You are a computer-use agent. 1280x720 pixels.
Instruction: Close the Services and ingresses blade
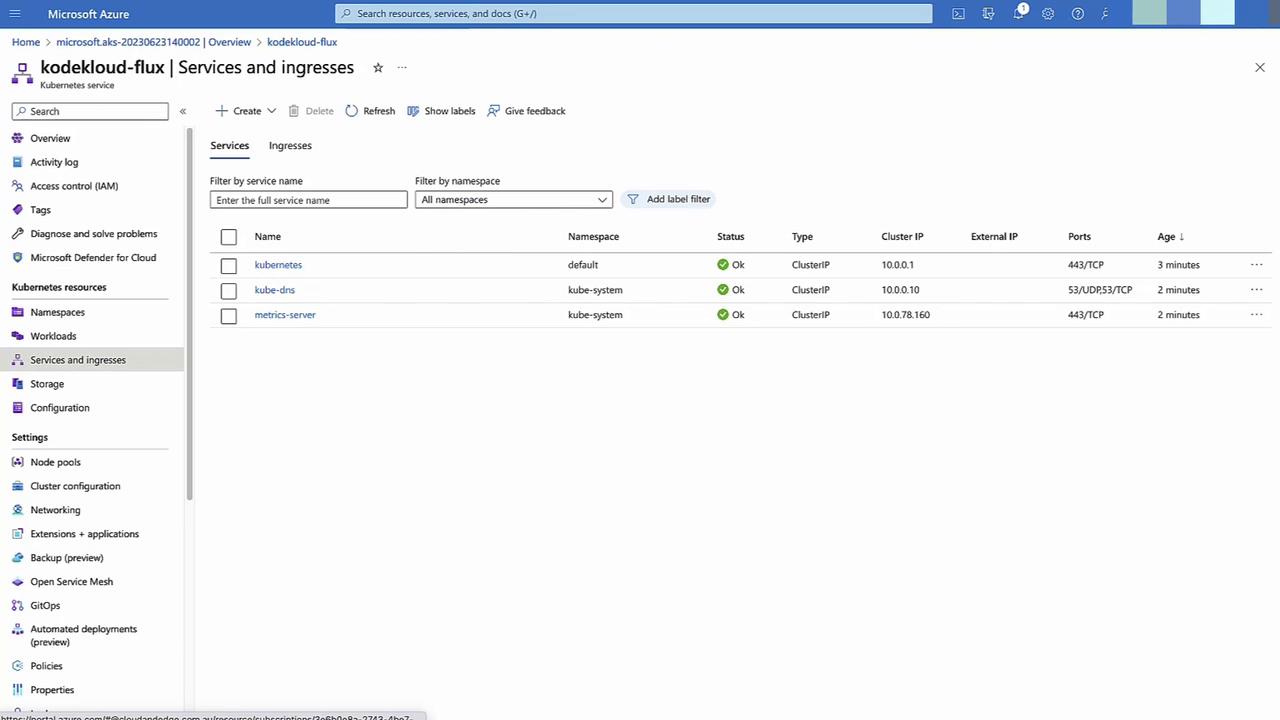pos(1259,67)
